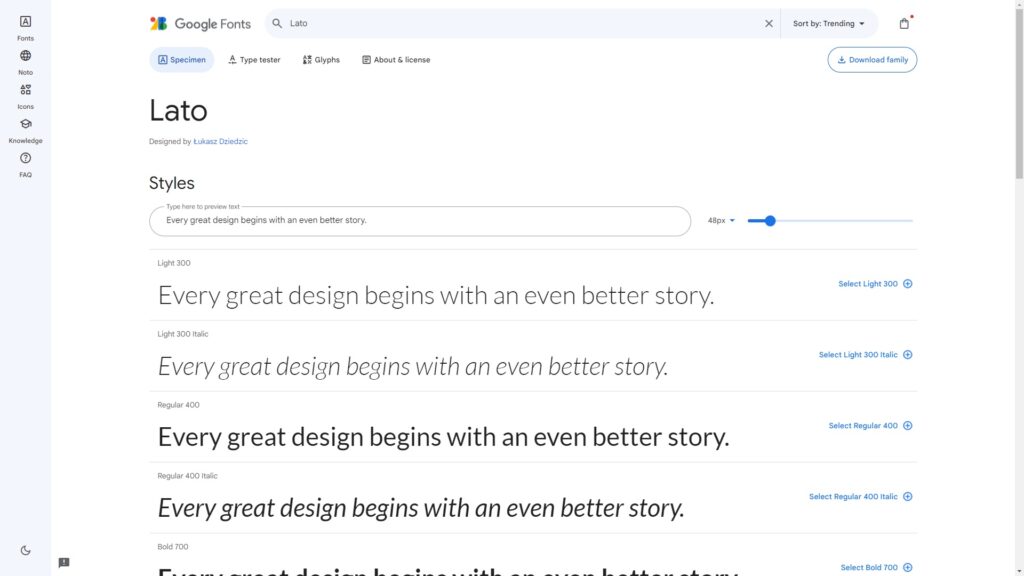Viewport: 1024px width, 576px height.
Task: Toggle dark theme with the moon icon
Action: [25, 549]
